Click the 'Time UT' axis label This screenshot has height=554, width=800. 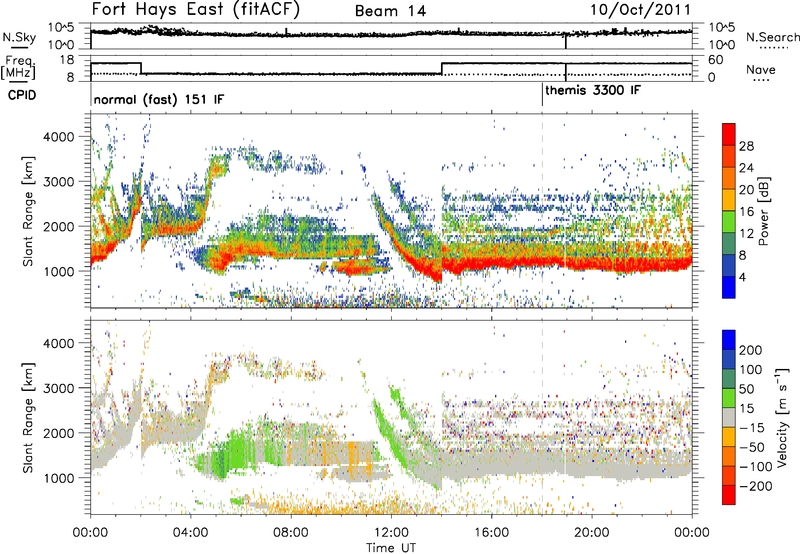click(391, 547)
